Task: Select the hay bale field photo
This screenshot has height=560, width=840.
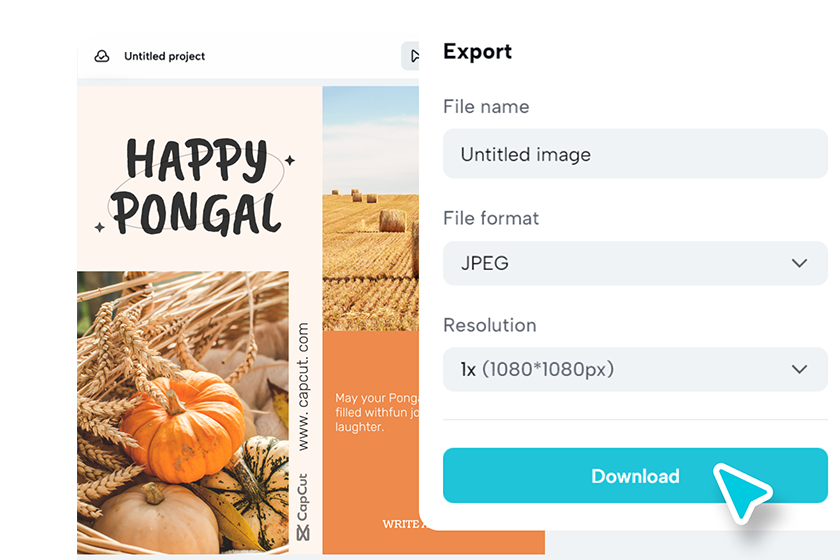Action: pos(371,208)
